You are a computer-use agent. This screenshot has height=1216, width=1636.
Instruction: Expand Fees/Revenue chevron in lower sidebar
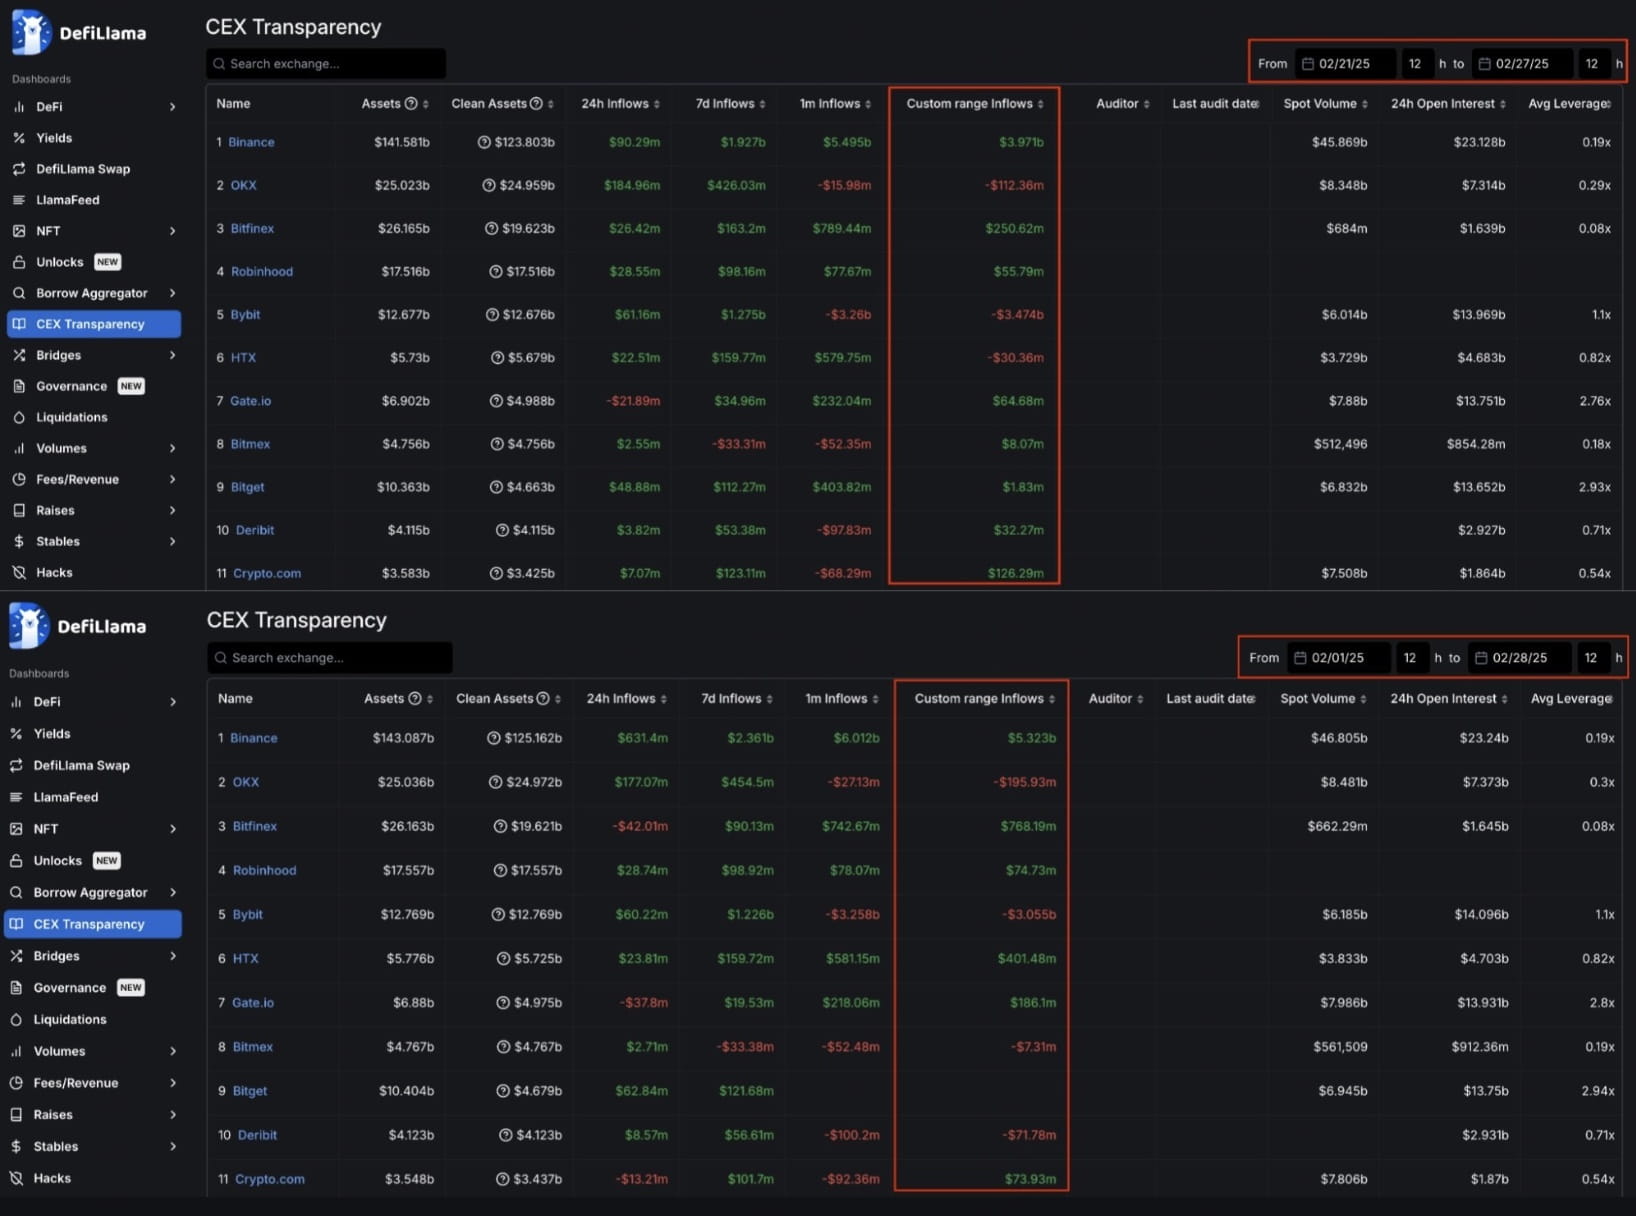pos(172,1083)
